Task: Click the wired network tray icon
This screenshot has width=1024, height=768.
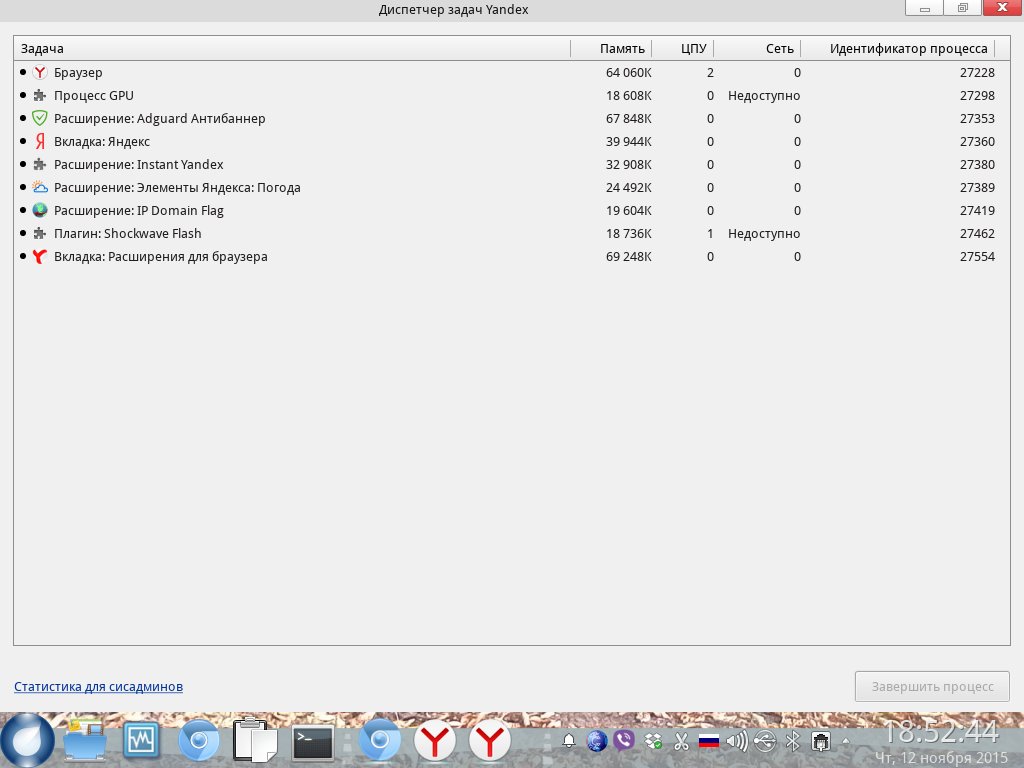Action: pos(821,741)
